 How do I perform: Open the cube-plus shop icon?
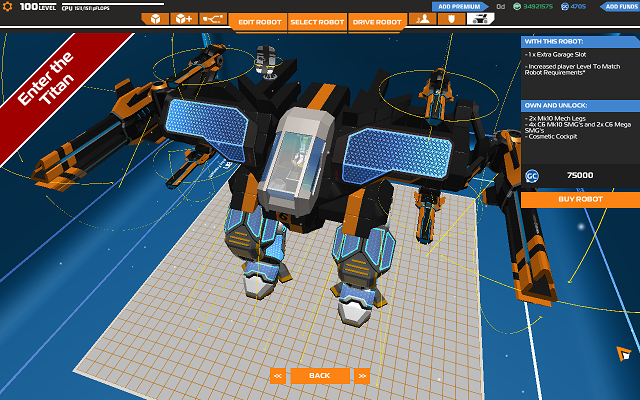(x=184, y=19)
